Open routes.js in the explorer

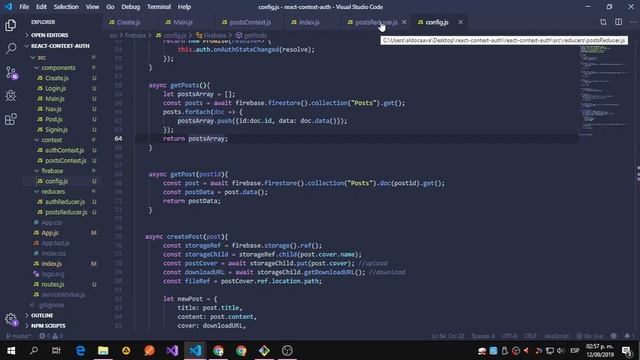point(61,284)
